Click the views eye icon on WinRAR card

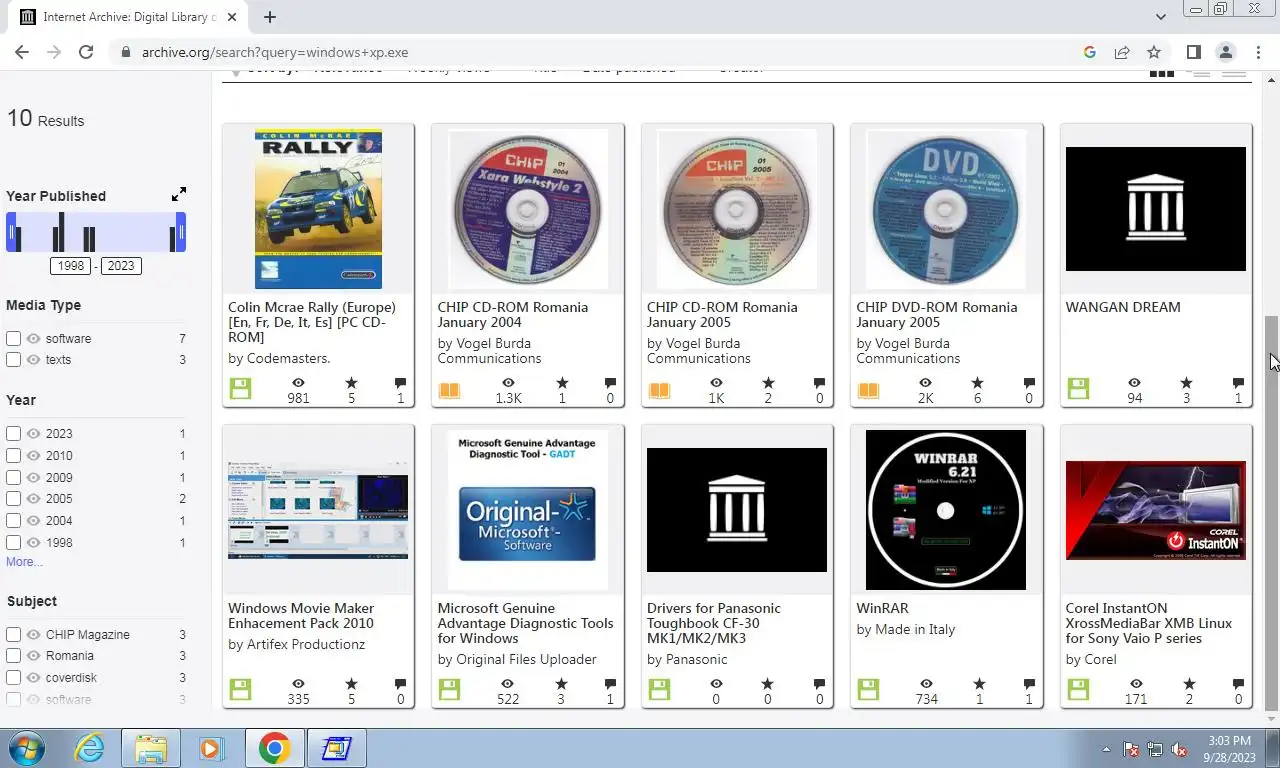pyautogui.click(x=926, y=684)
